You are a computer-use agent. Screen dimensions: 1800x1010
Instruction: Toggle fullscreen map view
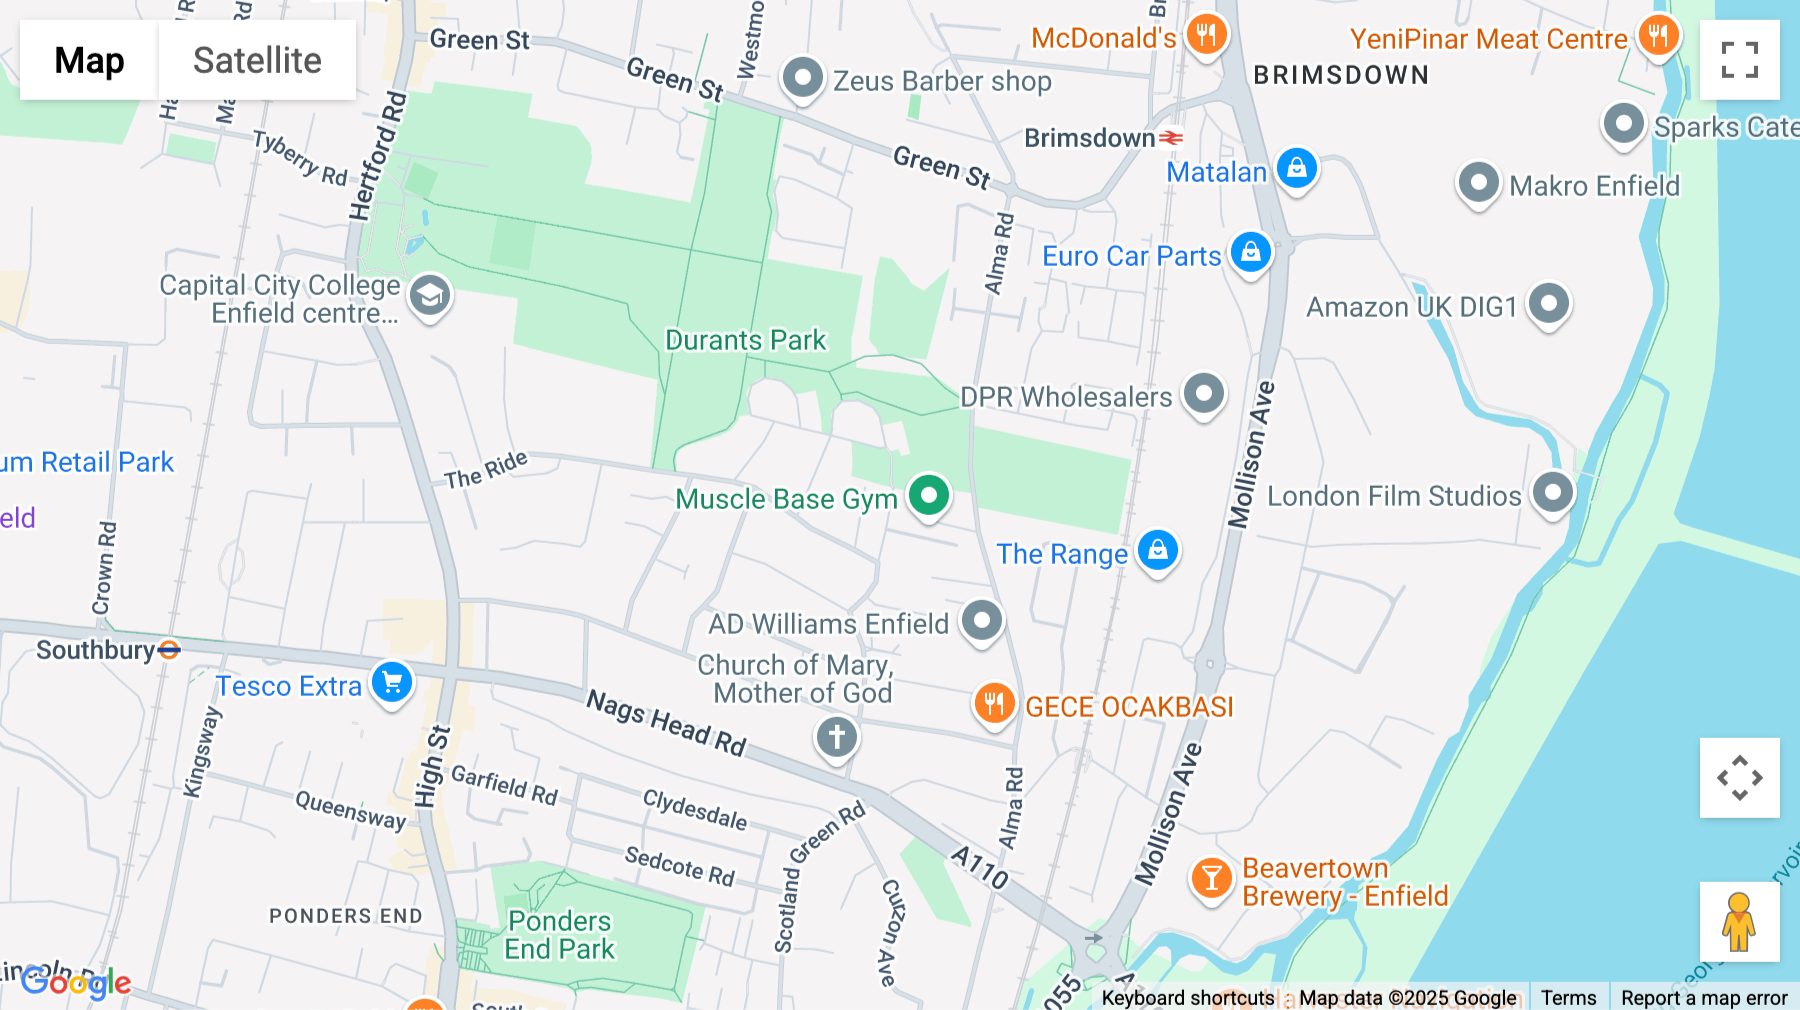coord(1740,60)
